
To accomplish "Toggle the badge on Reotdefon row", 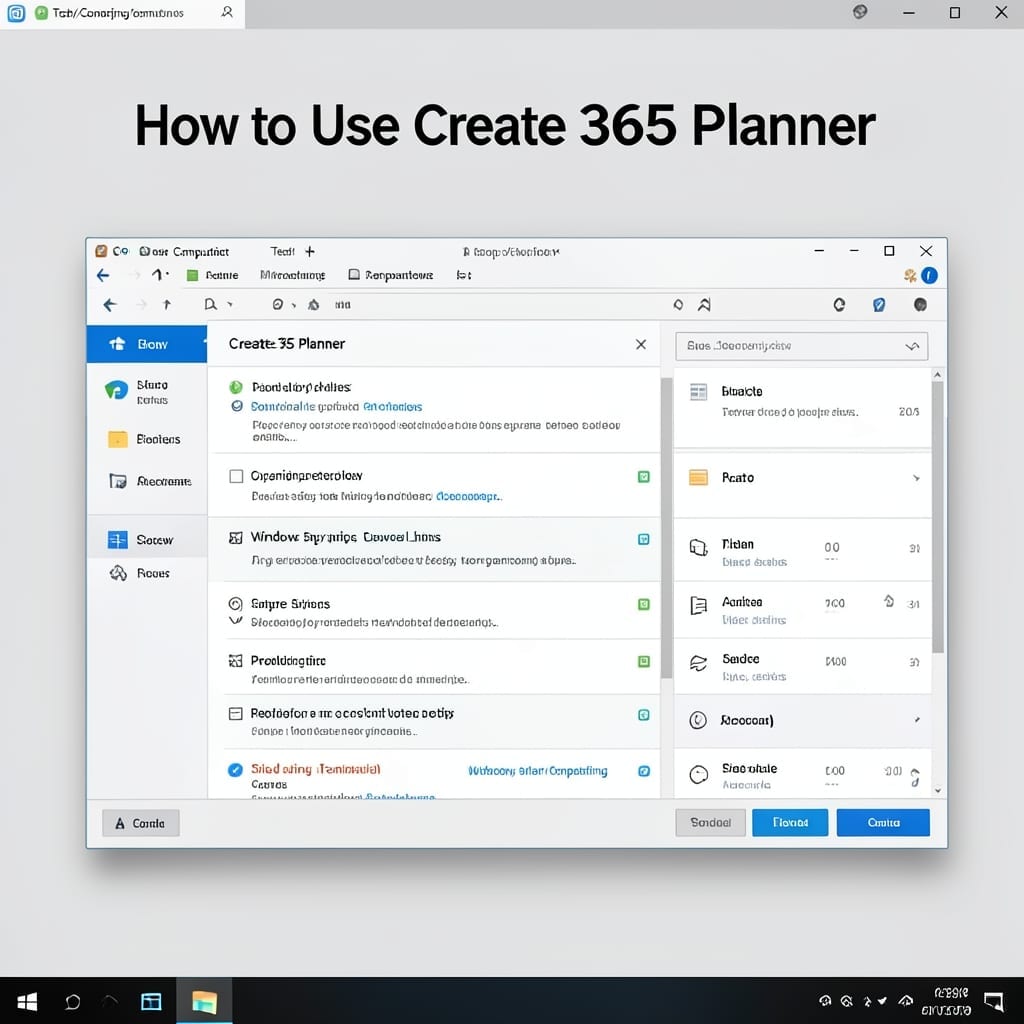I will pyautogui.click(x=643, y=714).
